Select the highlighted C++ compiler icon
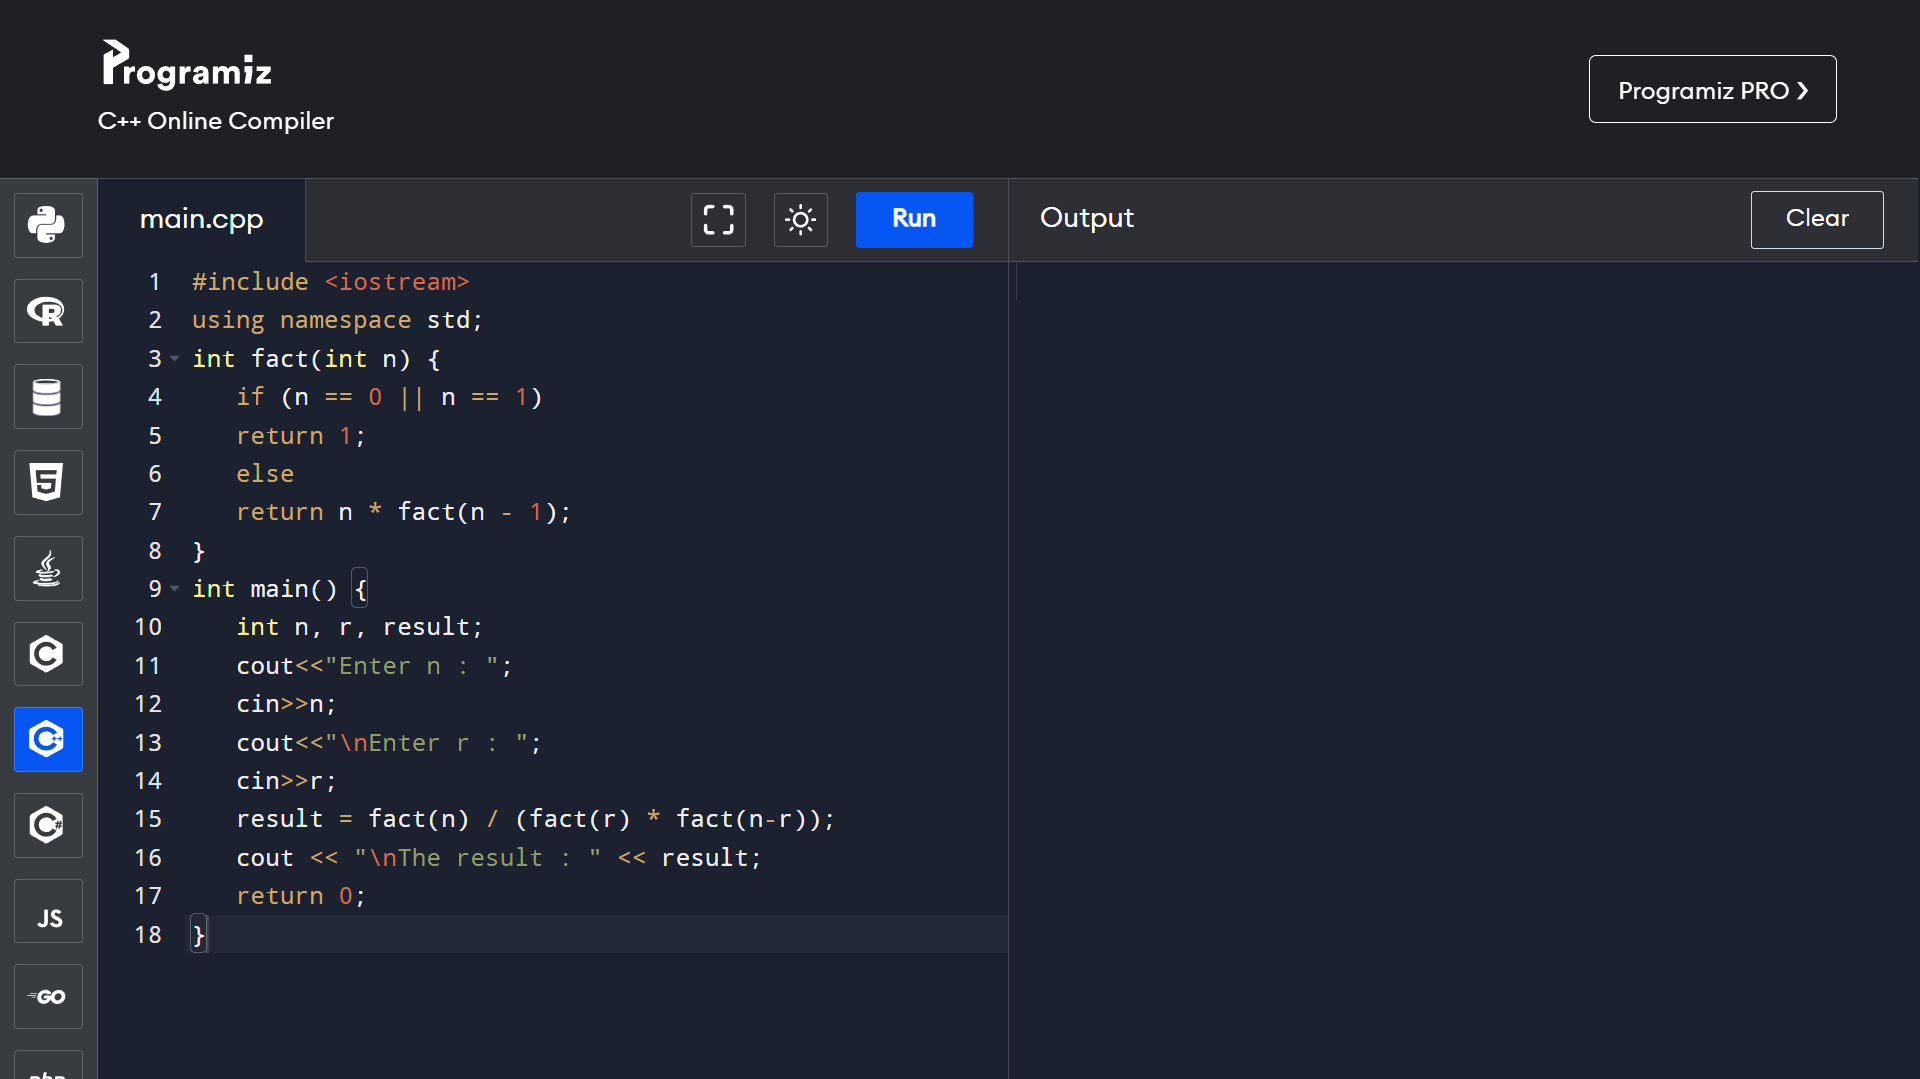Image resolution: width=1920 pixels, height=1079 pixels. click(48, 740)
